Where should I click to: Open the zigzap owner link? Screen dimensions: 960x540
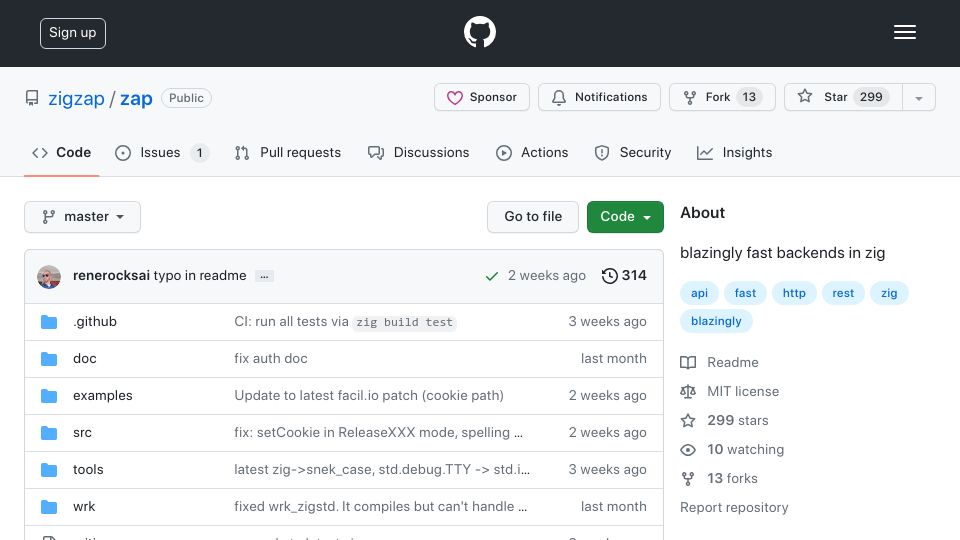(77, 99)
